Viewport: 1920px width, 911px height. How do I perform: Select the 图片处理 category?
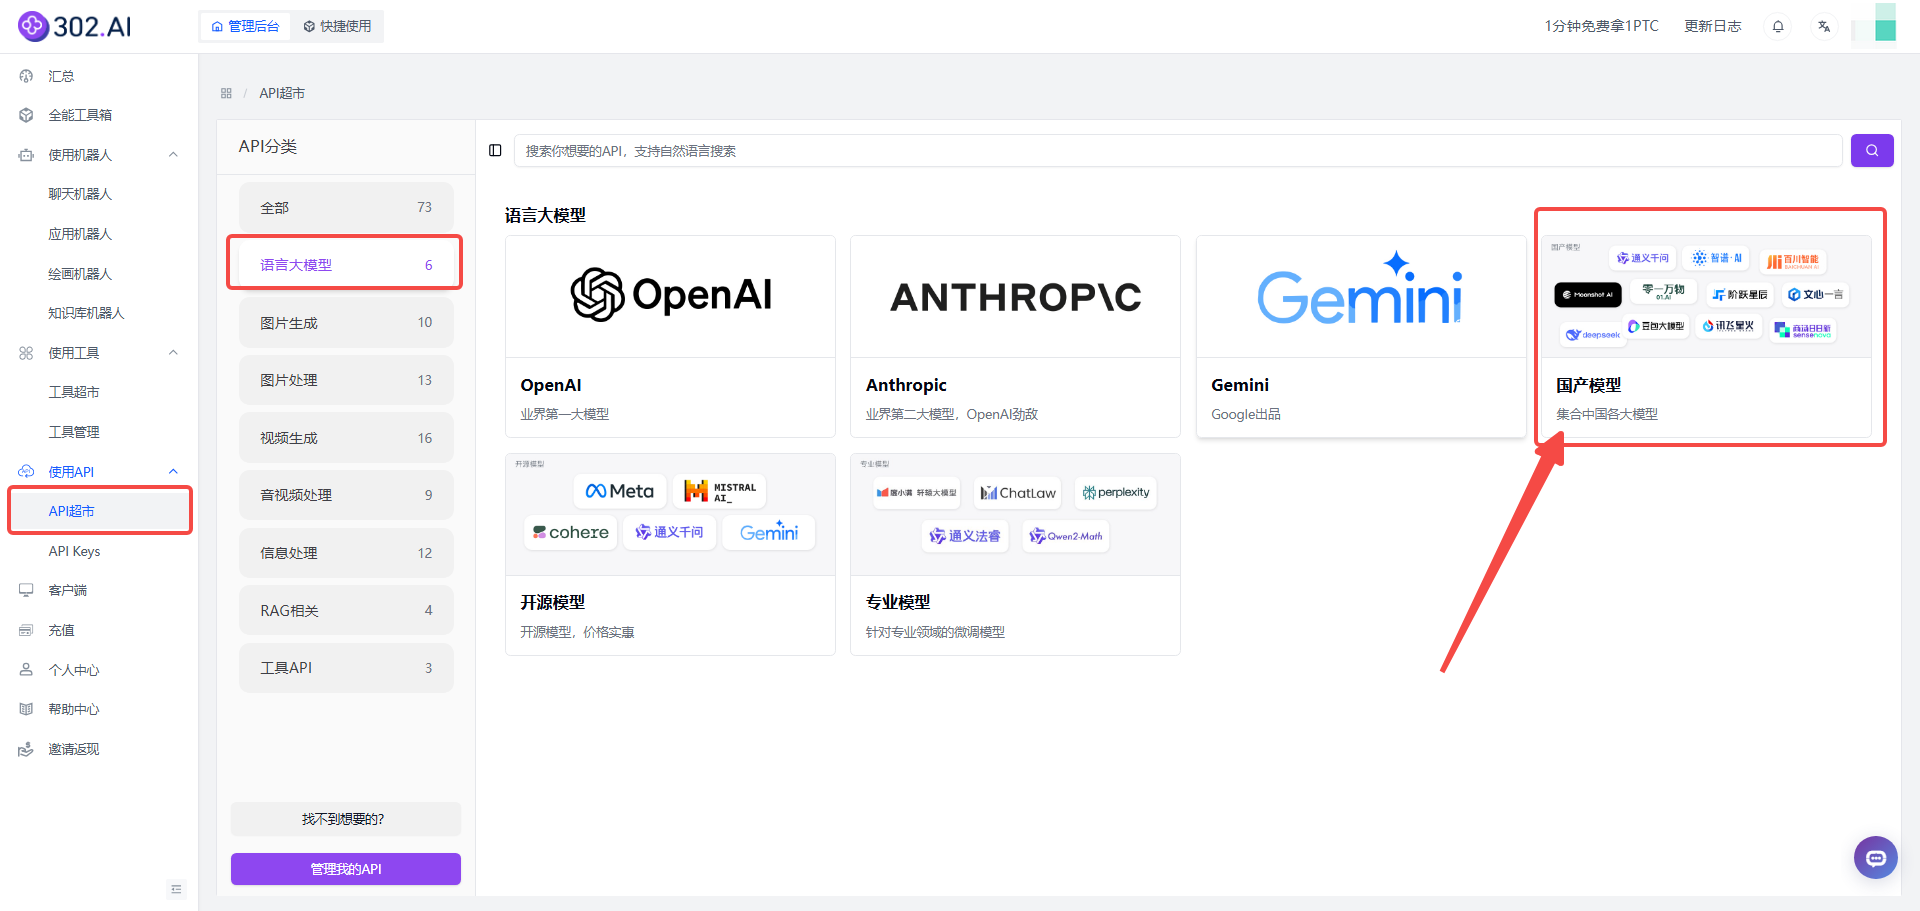click(346, 380)
